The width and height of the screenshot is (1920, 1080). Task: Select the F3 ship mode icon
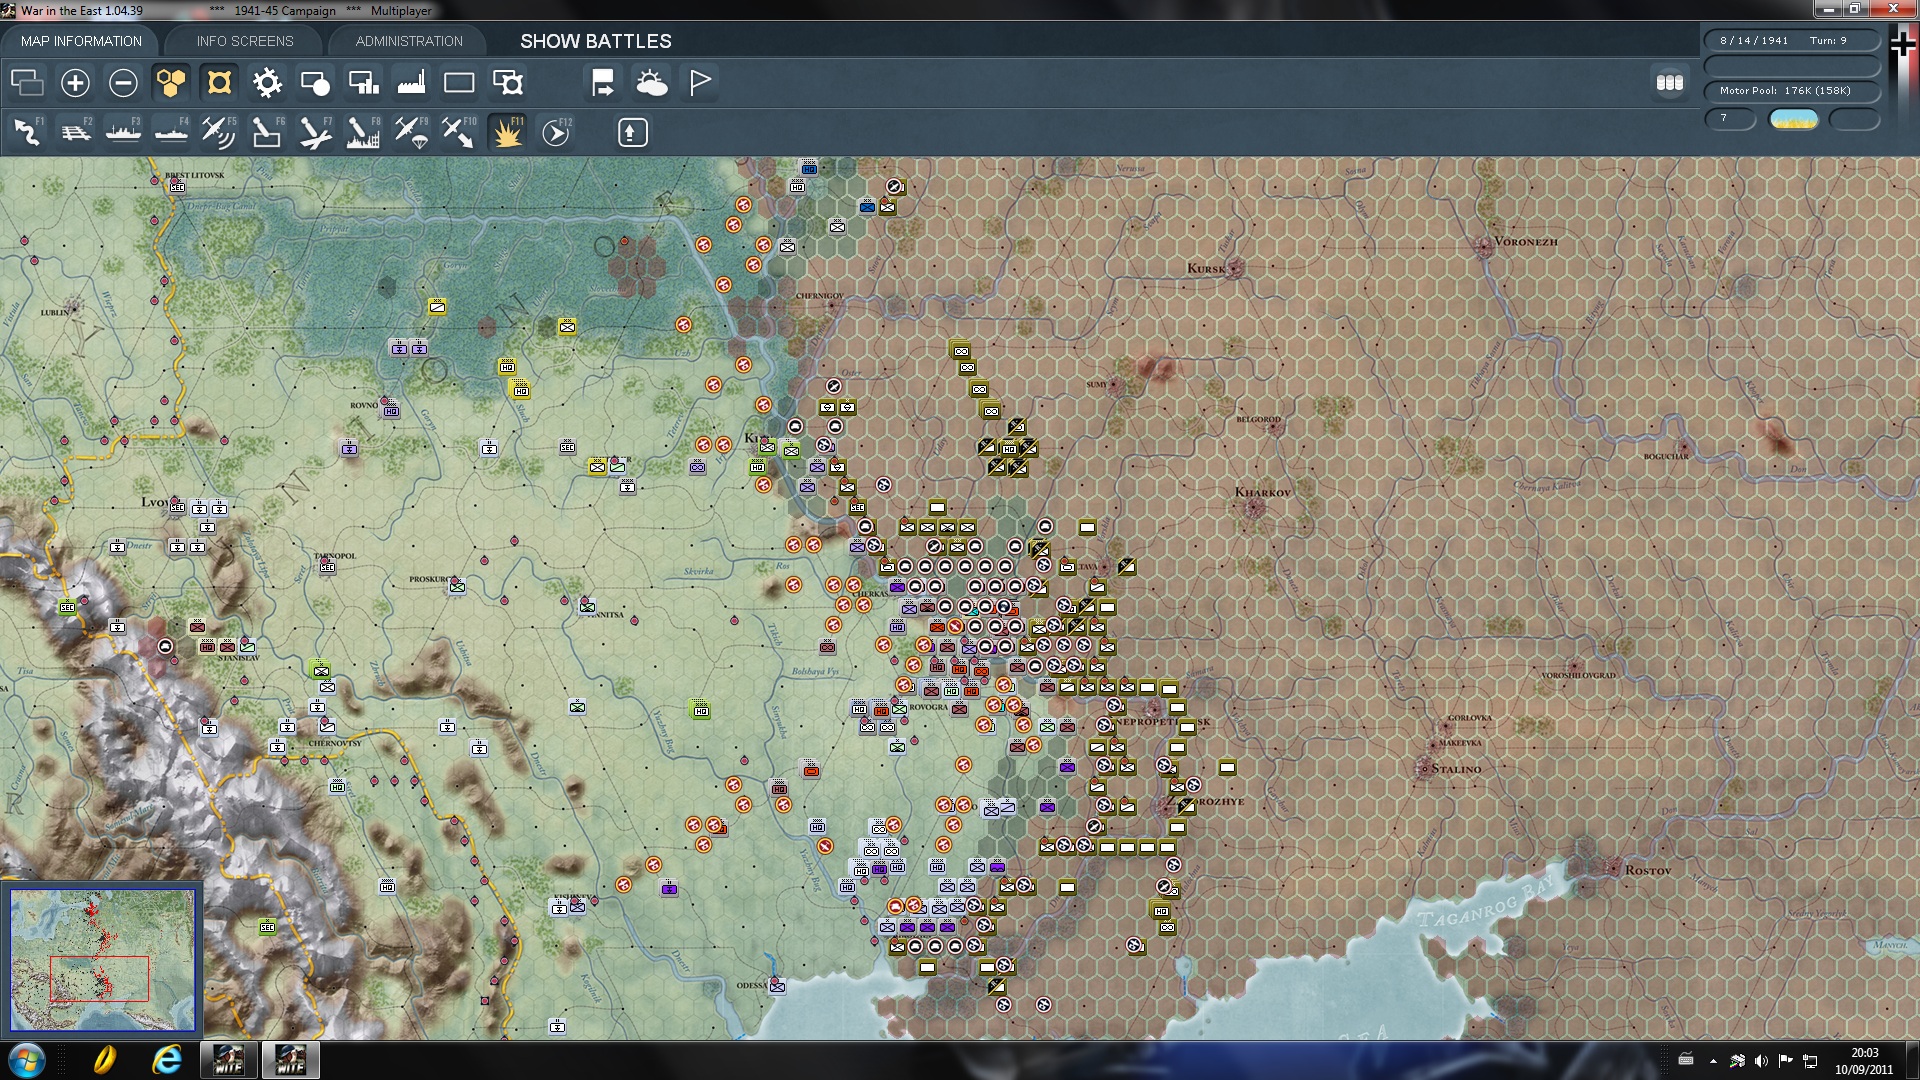pyautogui.click(x=124, y=132)
